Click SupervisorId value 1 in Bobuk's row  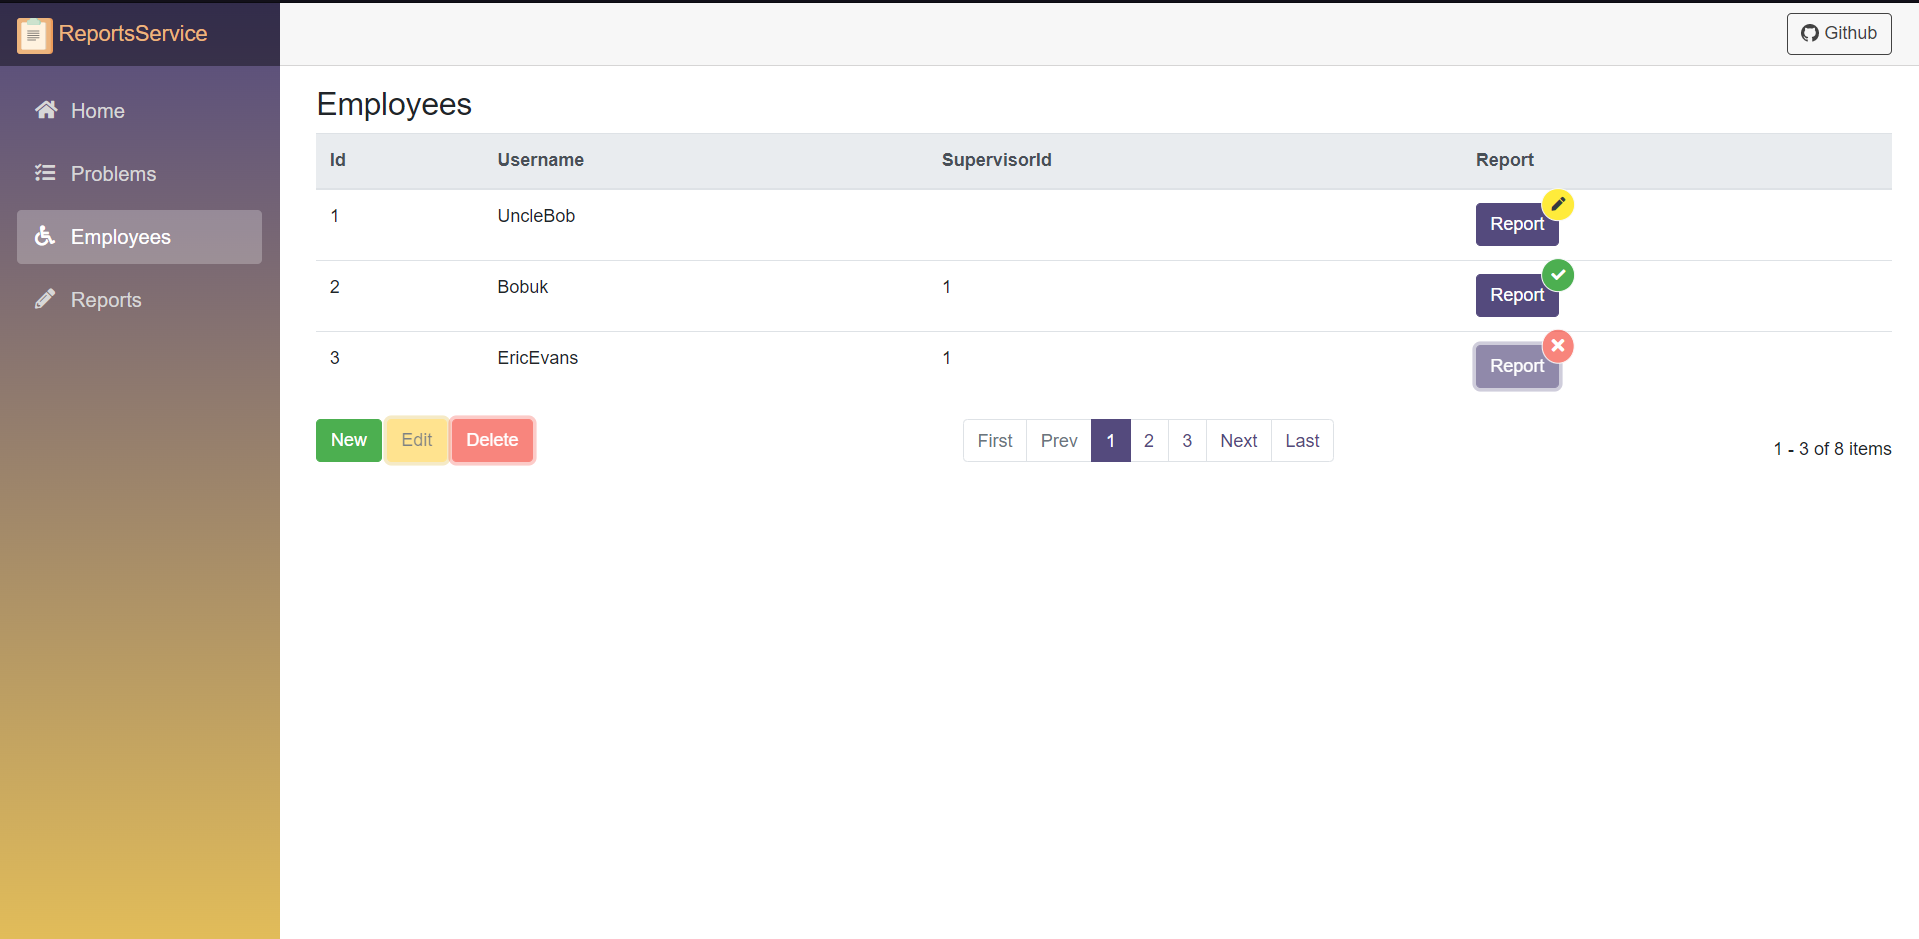click(946, 287)
